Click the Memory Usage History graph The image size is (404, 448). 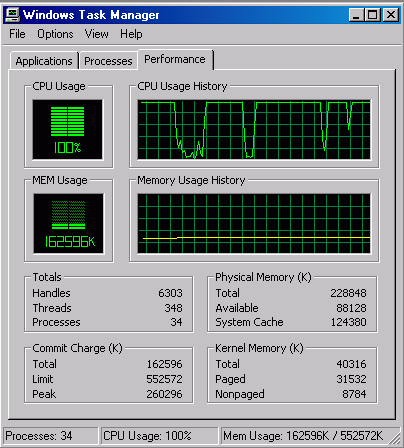254,223
